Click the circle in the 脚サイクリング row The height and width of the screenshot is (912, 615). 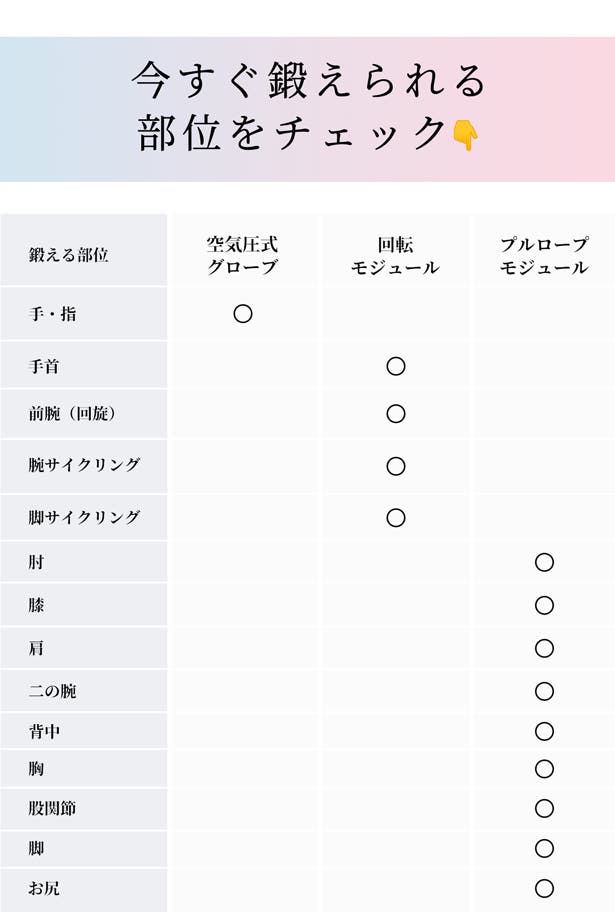coord(396,518)
